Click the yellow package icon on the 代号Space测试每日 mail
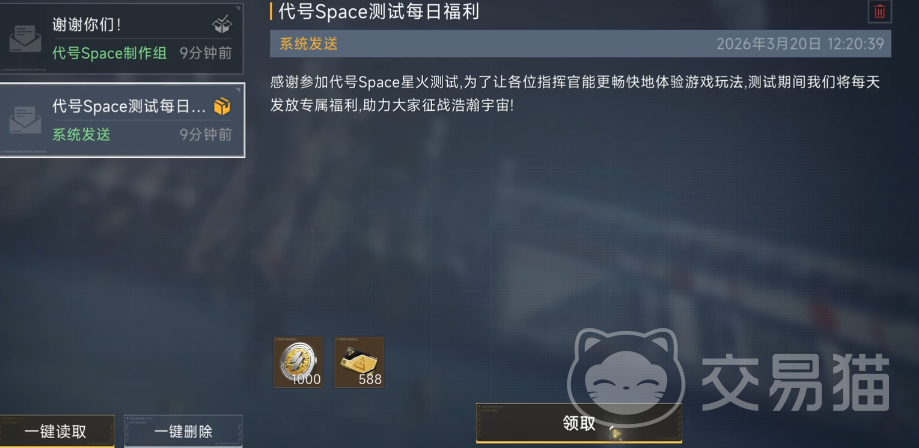The width and height of the screenshot is (919, 448). [x=222, y=106]
